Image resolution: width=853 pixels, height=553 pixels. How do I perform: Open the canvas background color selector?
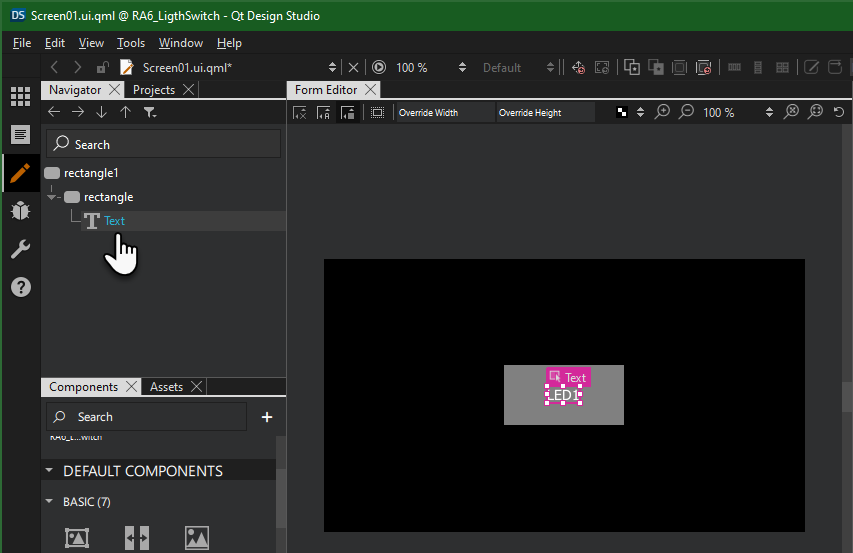point(622,112)
